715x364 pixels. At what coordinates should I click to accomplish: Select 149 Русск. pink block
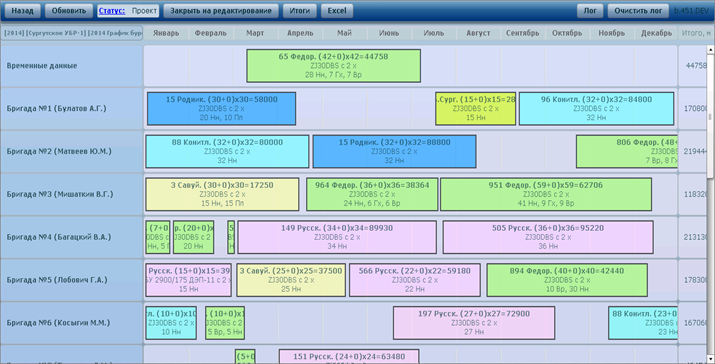[x=337, y=237]
